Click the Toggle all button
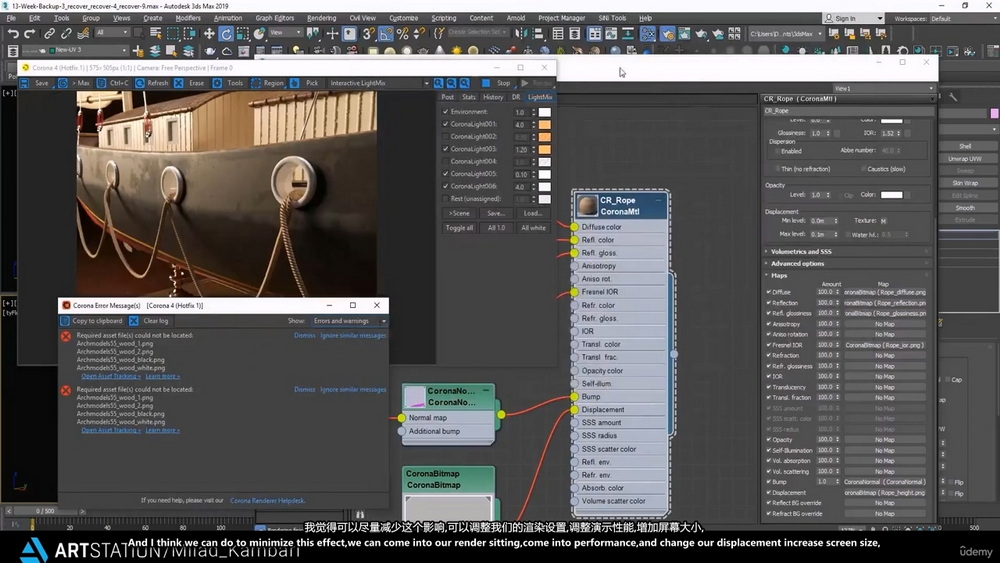The image size is (1000, 563). (459, 228)
